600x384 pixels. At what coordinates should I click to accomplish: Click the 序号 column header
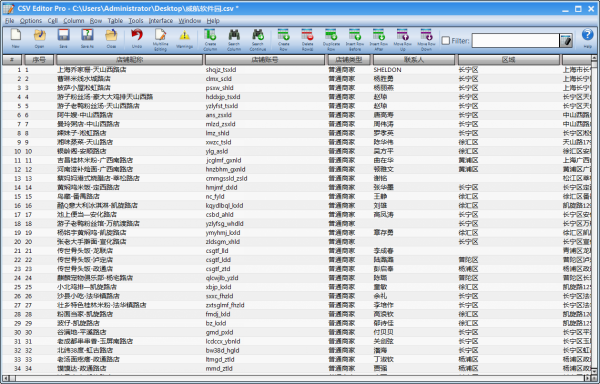pos(39,60)
